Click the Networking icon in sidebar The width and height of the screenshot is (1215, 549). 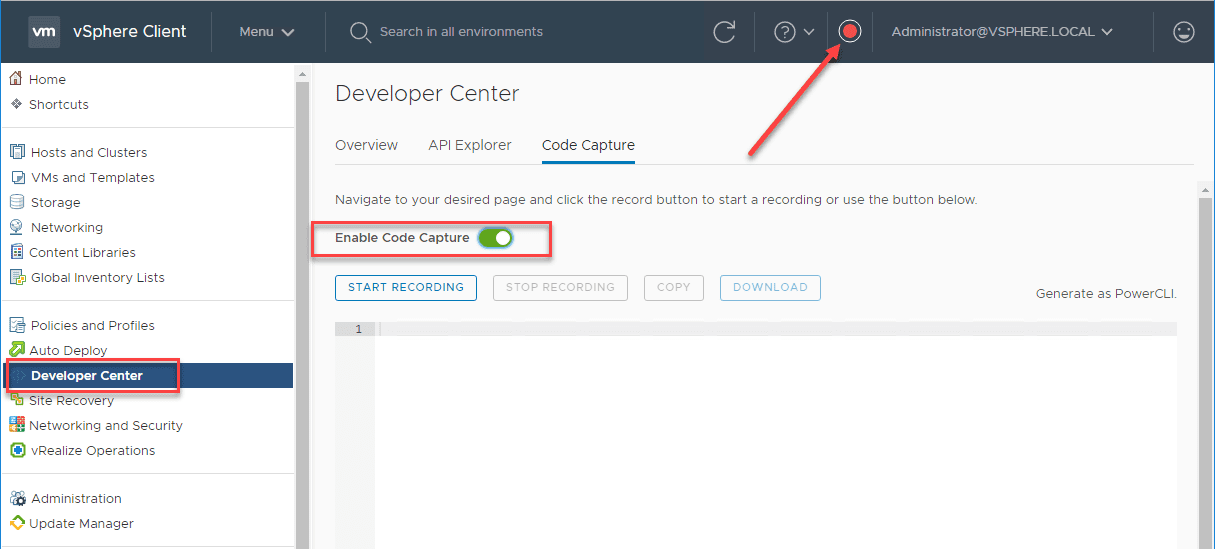pyautogui.click(x=17, y=227)
